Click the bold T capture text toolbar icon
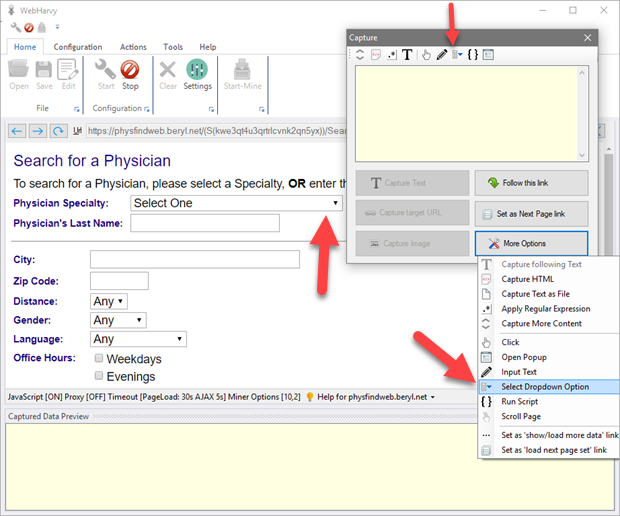 click(x=407, y=55)
